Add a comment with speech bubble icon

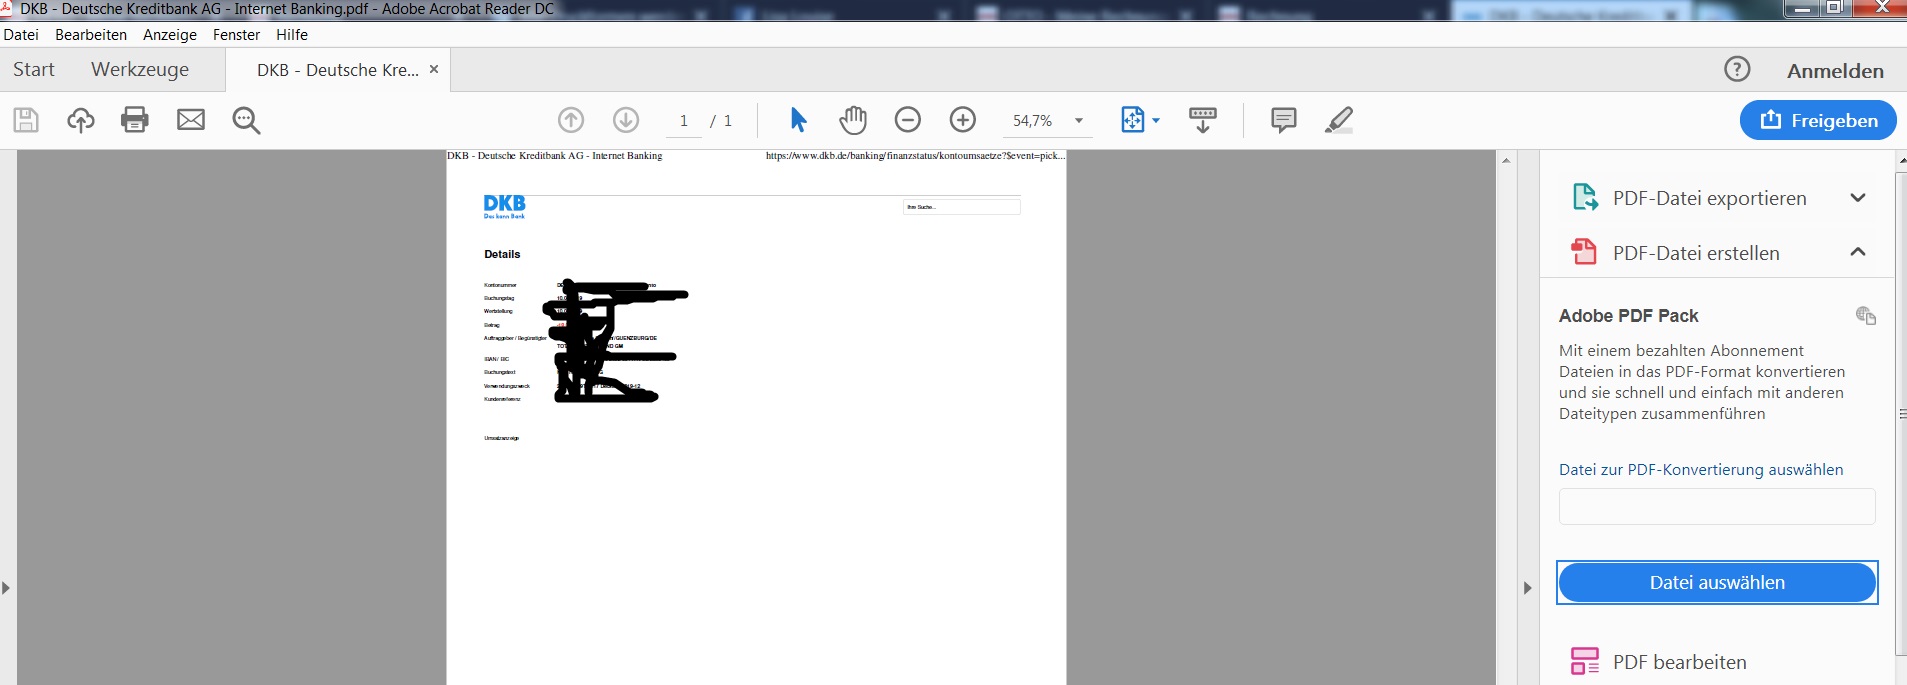tap(1284, 120)
